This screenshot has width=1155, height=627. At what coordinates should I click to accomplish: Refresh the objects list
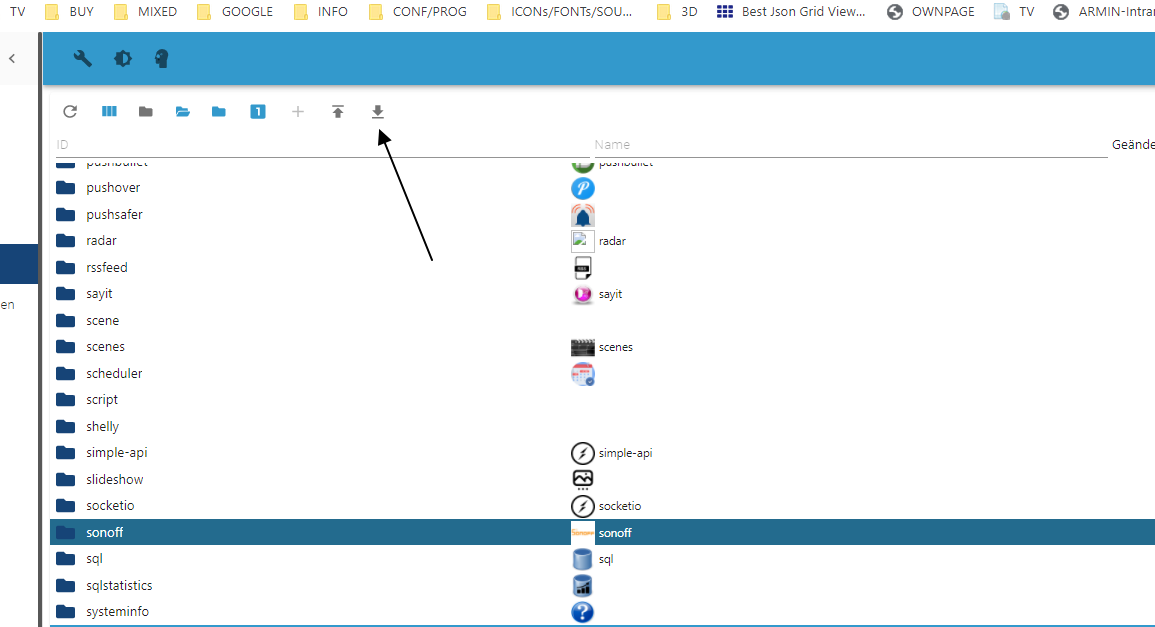tap(70, 112)
